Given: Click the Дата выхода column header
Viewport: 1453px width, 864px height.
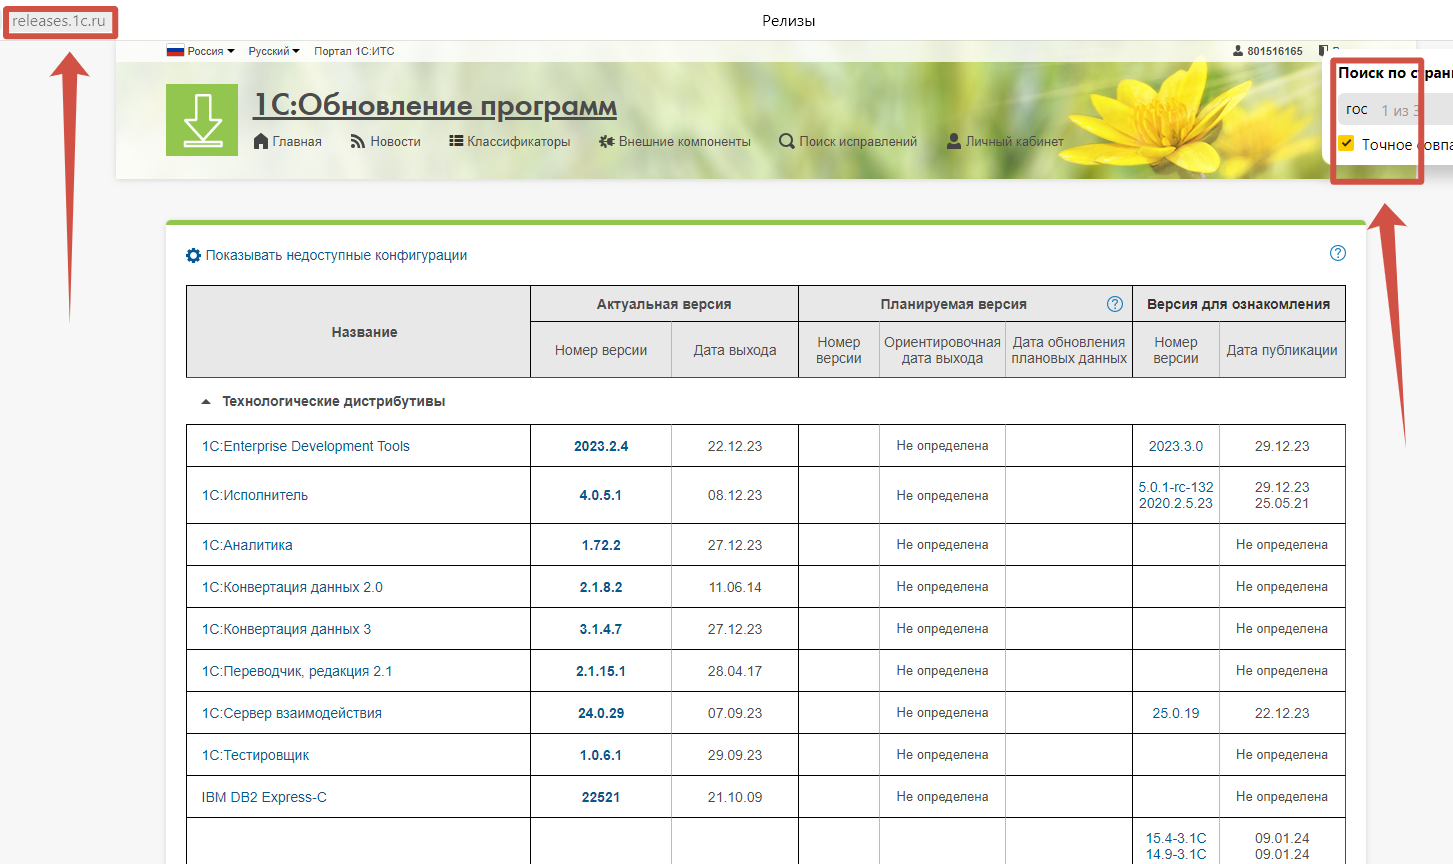Looking at the screenshot, I should point(735,350).
